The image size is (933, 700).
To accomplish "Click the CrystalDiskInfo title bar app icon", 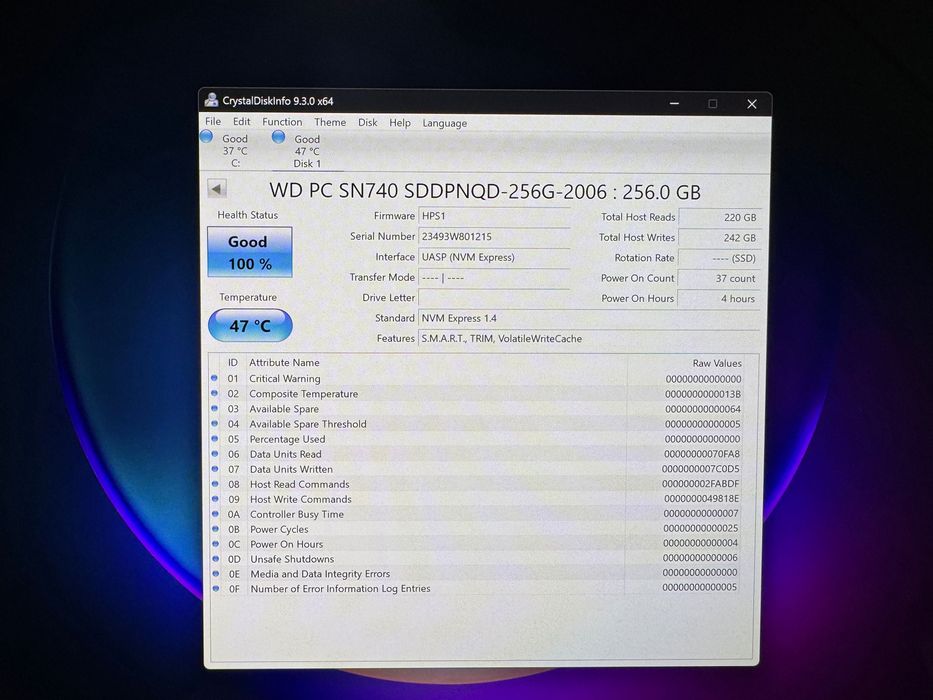I will tap(211, 100).
